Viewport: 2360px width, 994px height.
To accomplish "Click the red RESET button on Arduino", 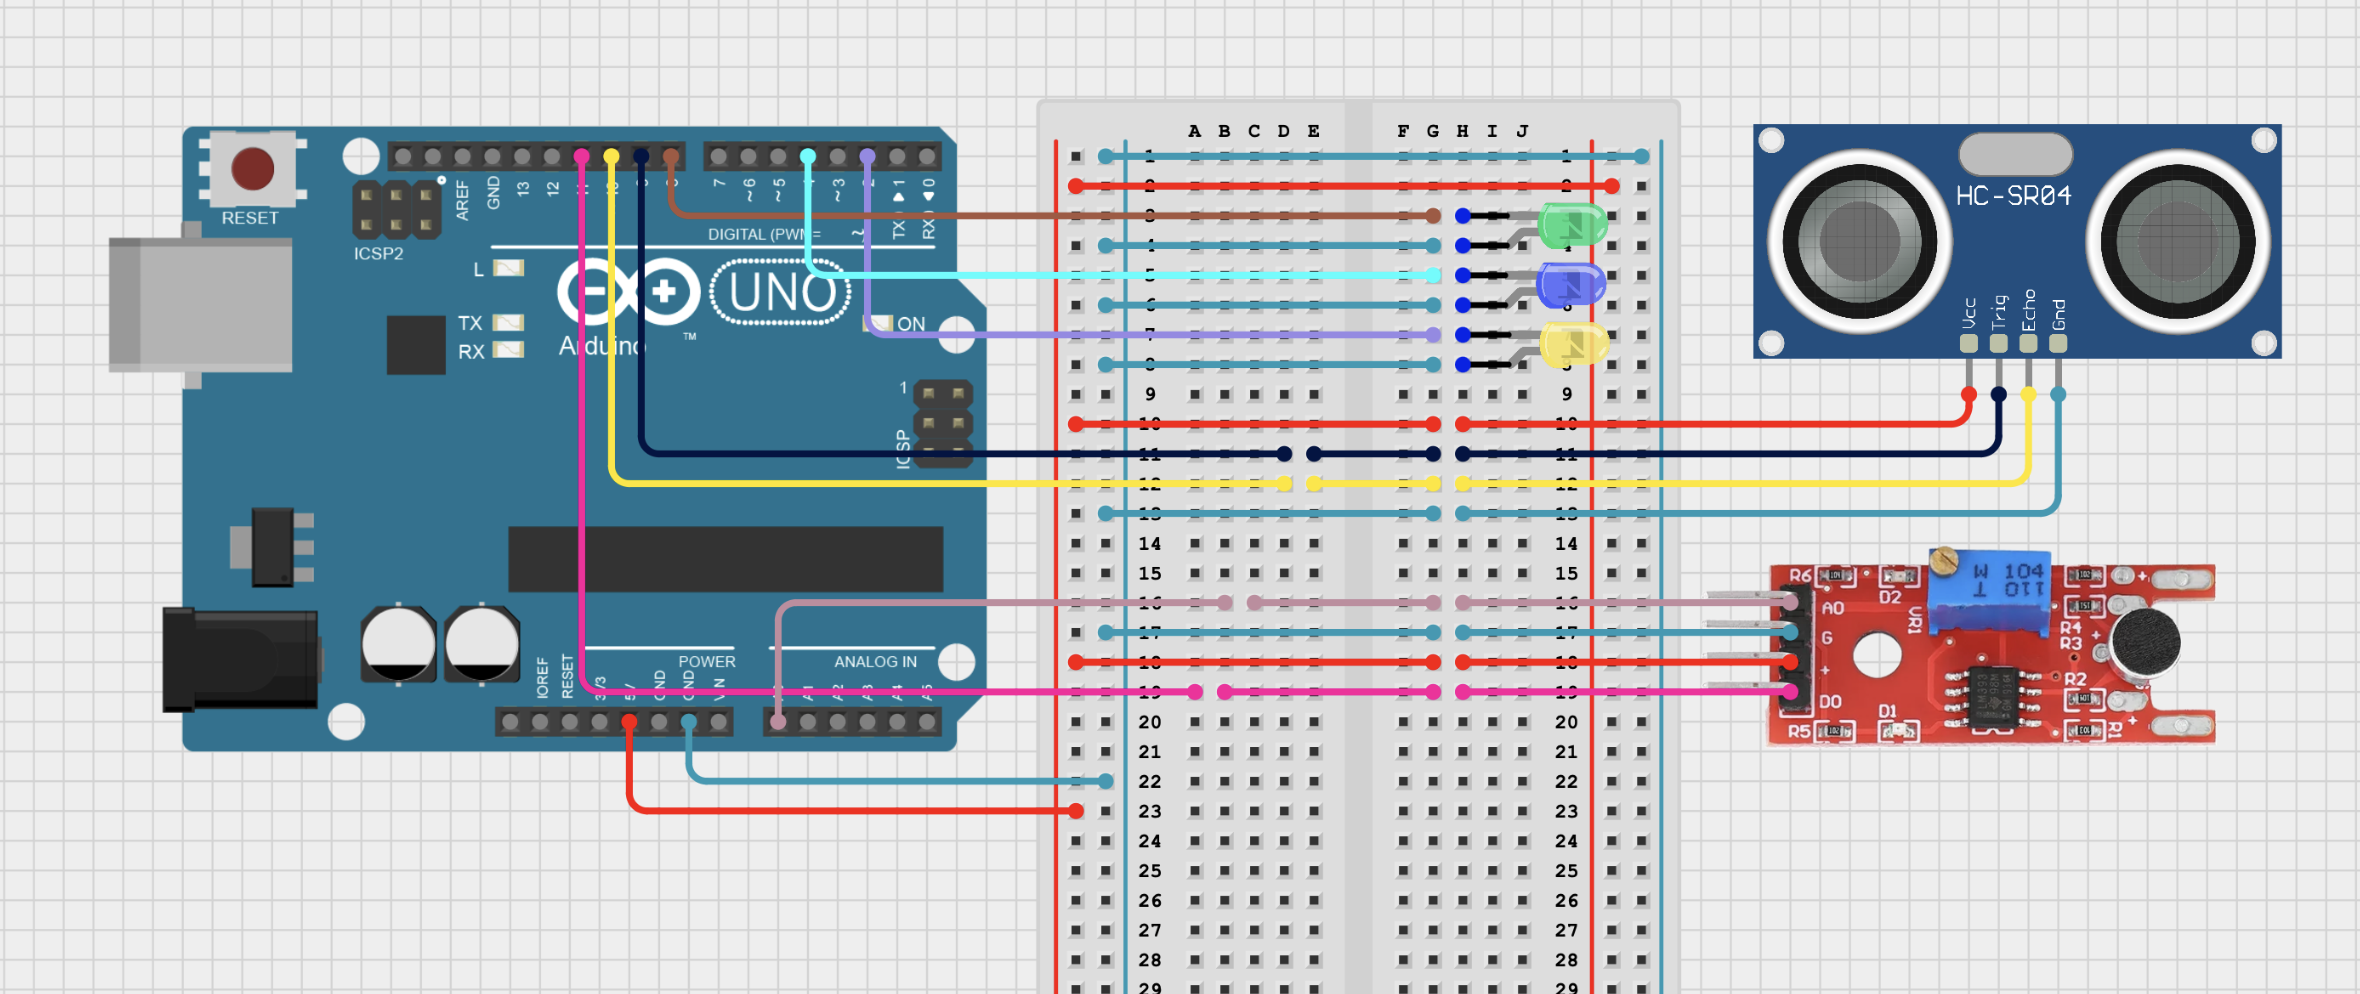I will [252, 169].
